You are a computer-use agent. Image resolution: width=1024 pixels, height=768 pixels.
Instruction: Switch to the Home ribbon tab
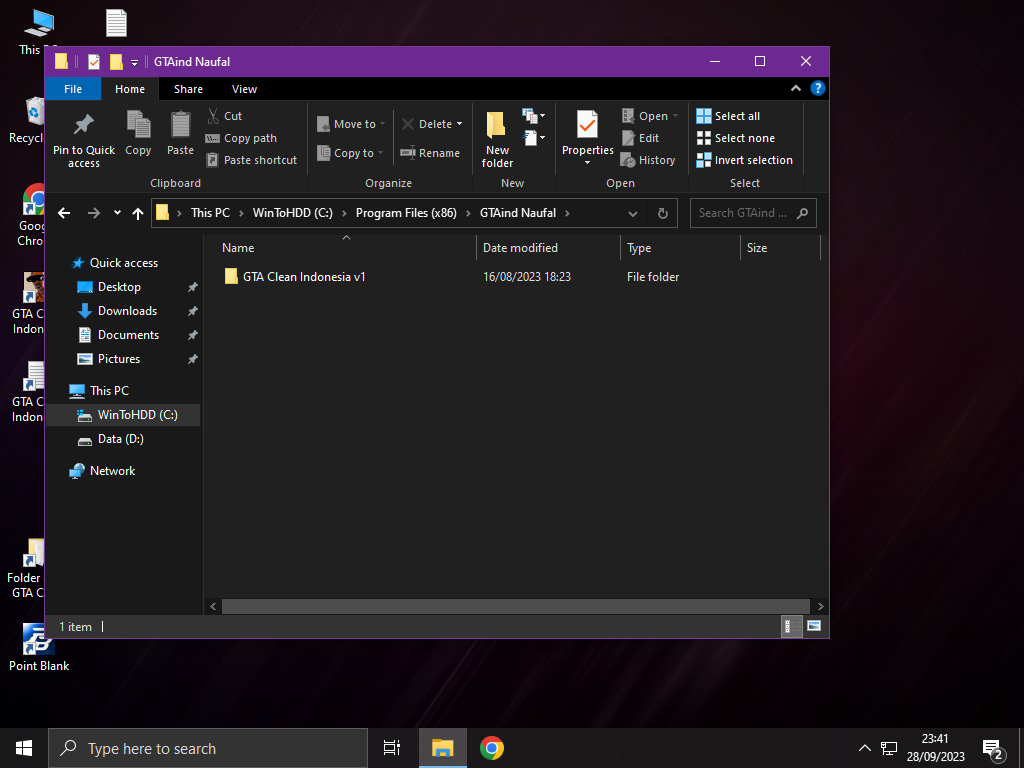[x=130, y=89]
